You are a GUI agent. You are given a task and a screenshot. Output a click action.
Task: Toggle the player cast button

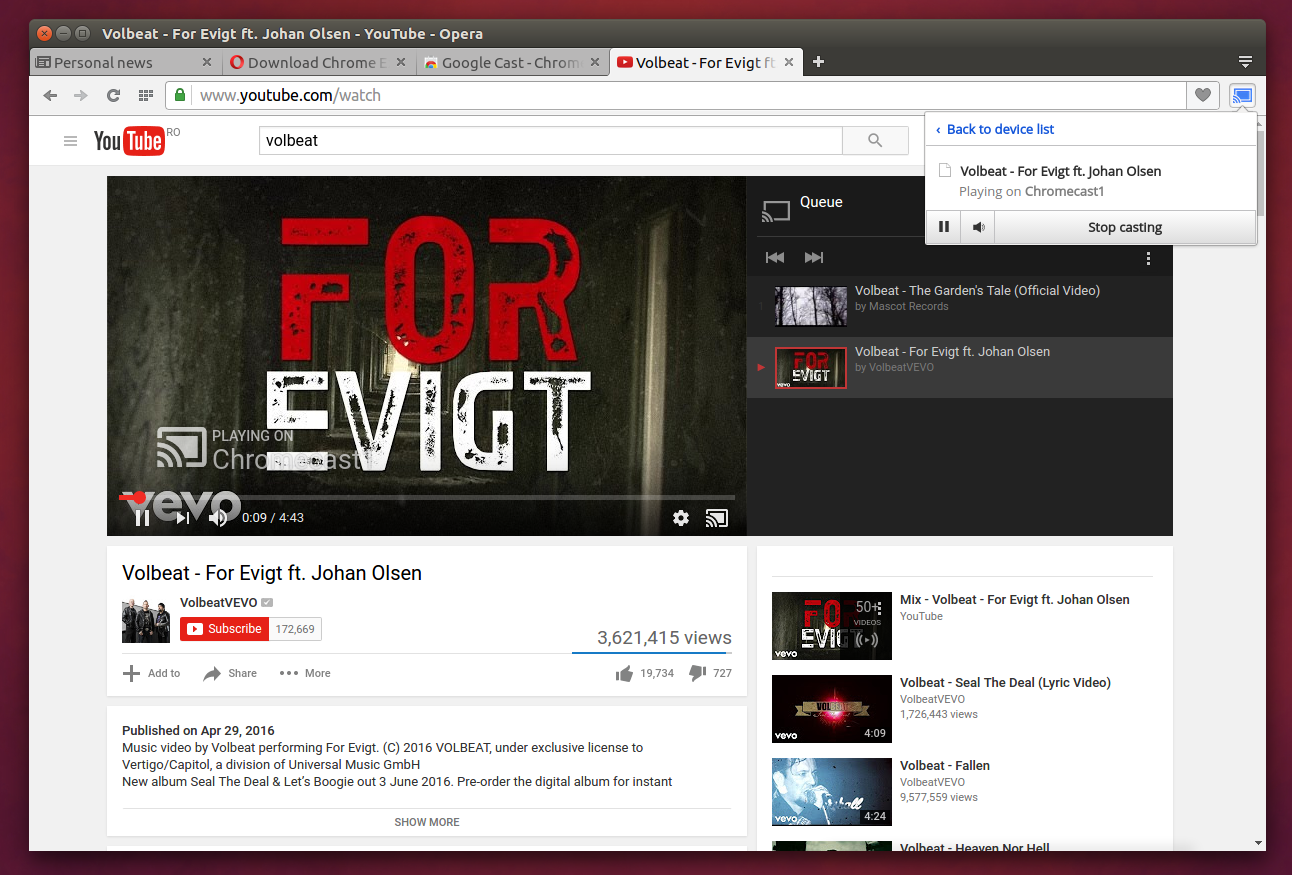[x=717, y=518]
